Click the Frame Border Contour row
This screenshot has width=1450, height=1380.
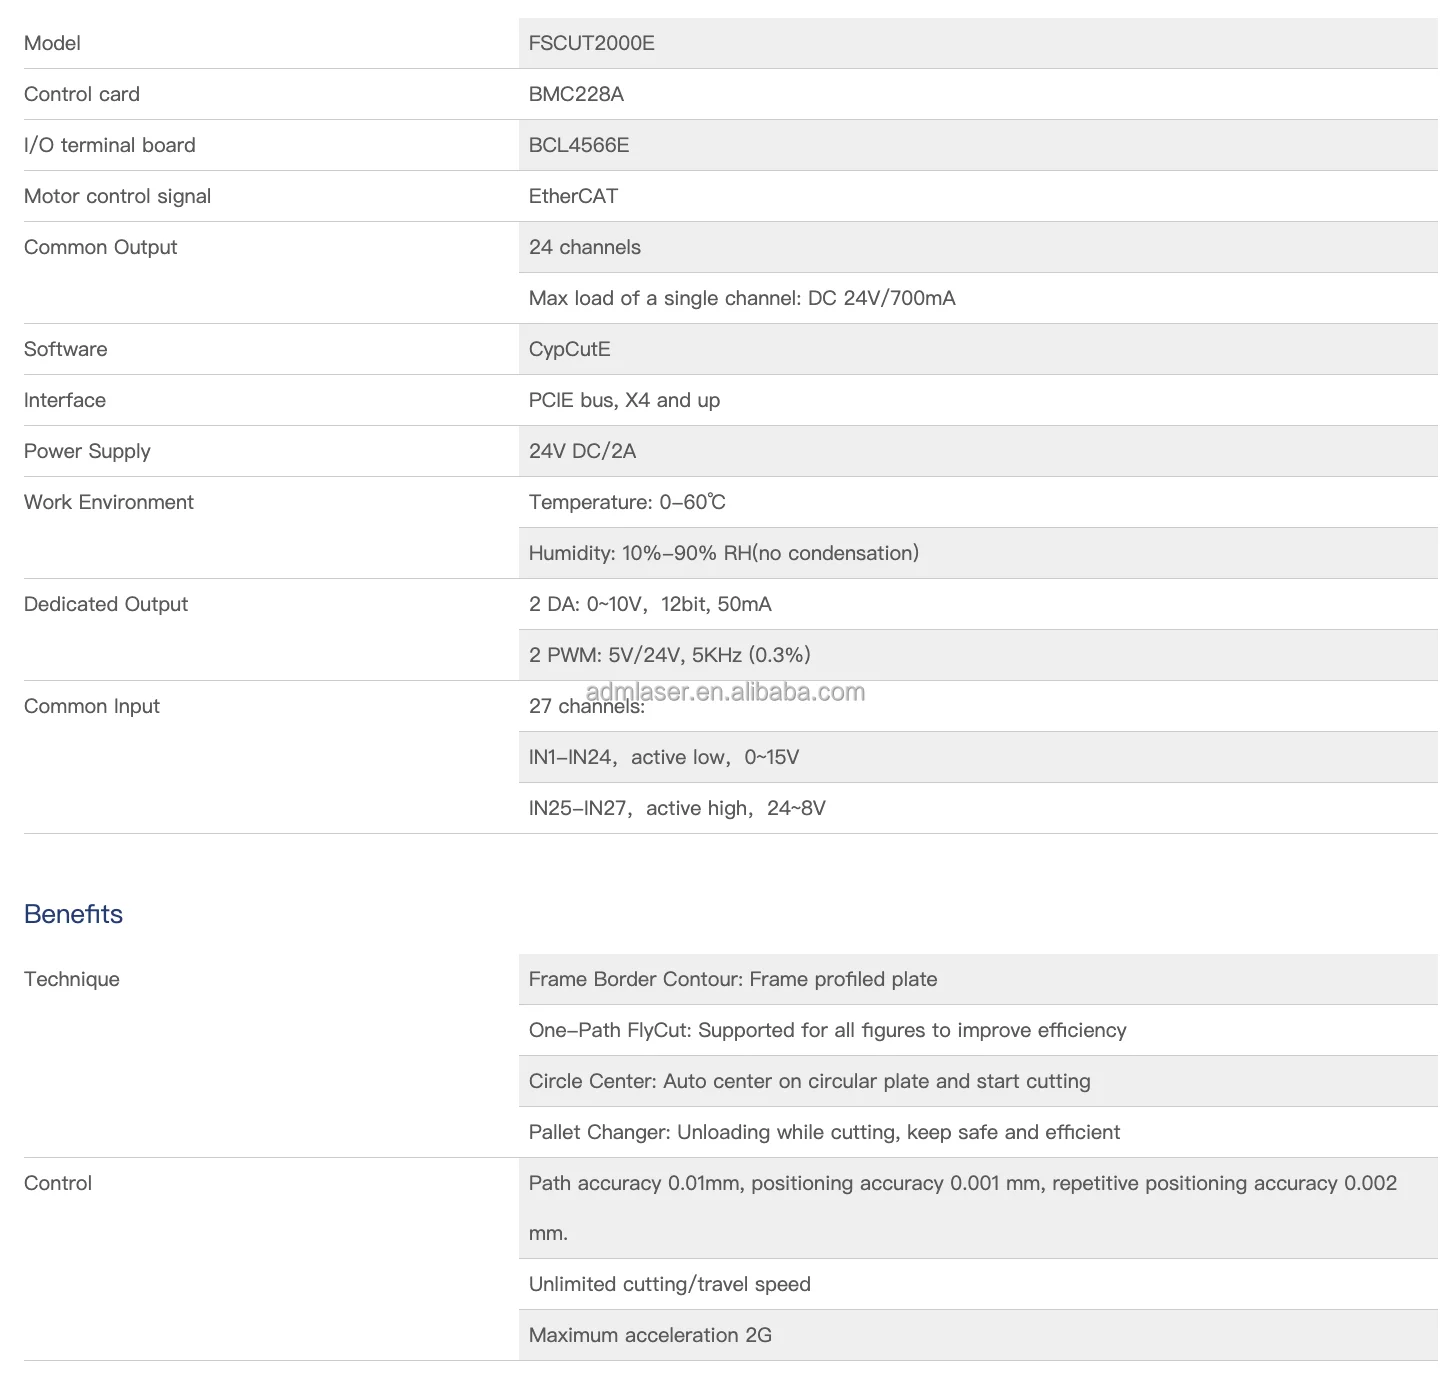point(733,979)
